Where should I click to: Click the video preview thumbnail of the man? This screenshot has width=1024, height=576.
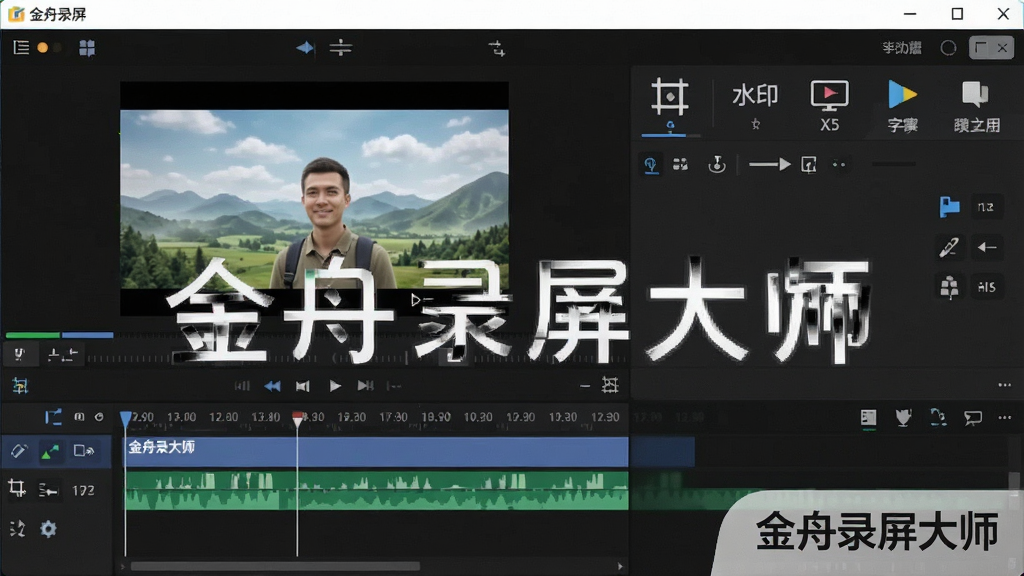[x=314, y=199]
